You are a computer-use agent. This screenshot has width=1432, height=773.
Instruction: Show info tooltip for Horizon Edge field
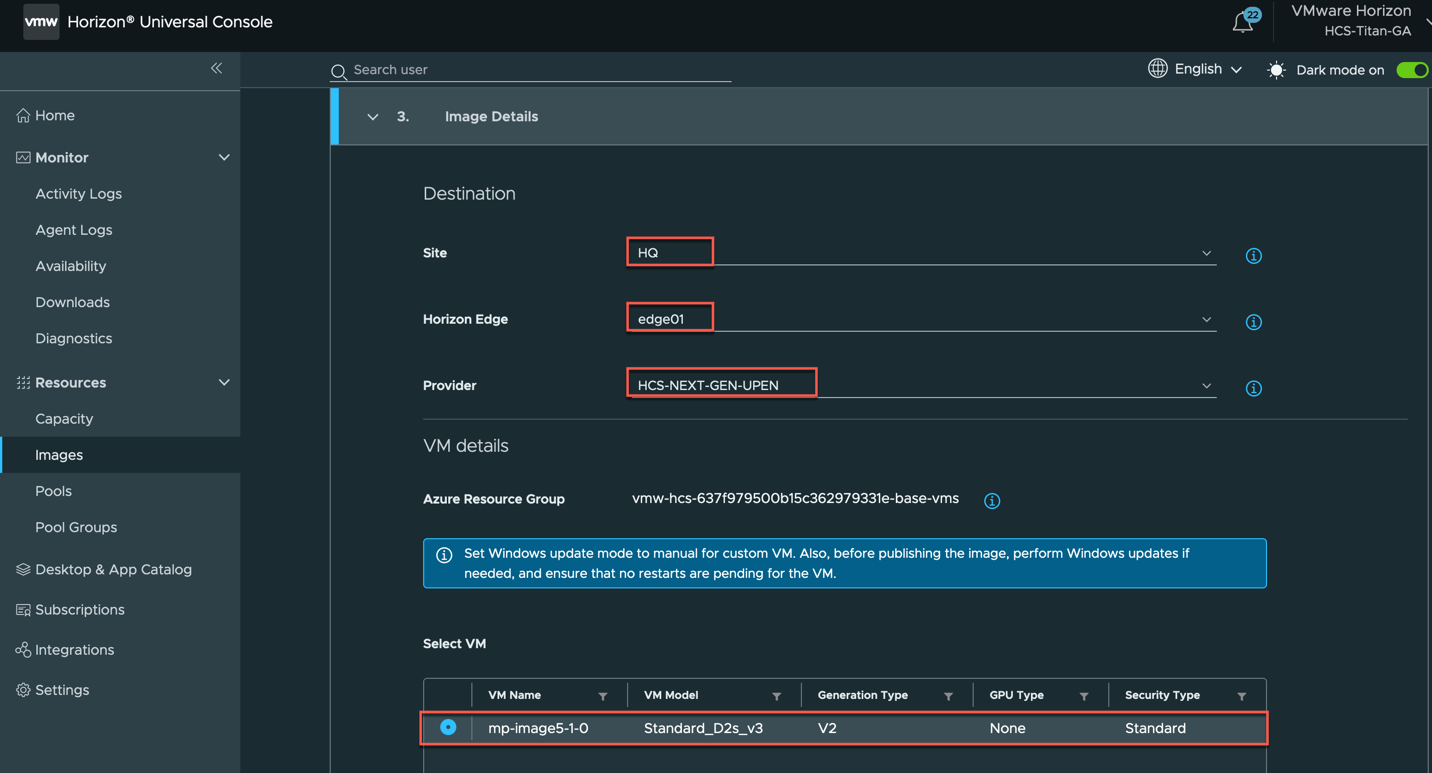[1253, 322]
